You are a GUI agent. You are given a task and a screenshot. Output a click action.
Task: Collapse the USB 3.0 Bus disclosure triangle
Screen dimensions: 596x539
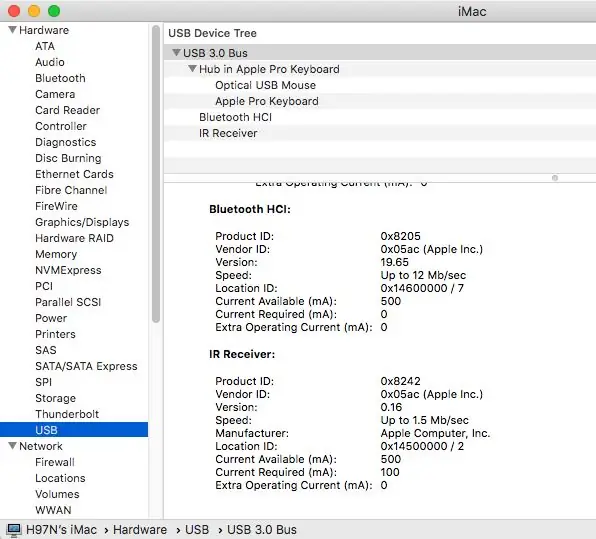point(176,52)
